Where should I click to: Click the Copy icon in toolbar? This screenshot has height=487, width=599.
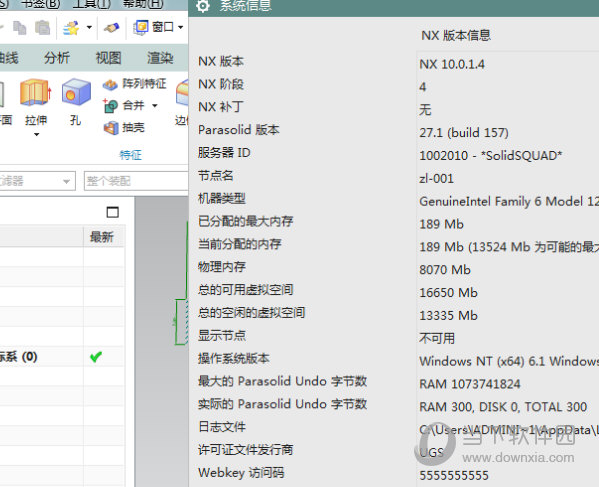(x=19, y=28)
